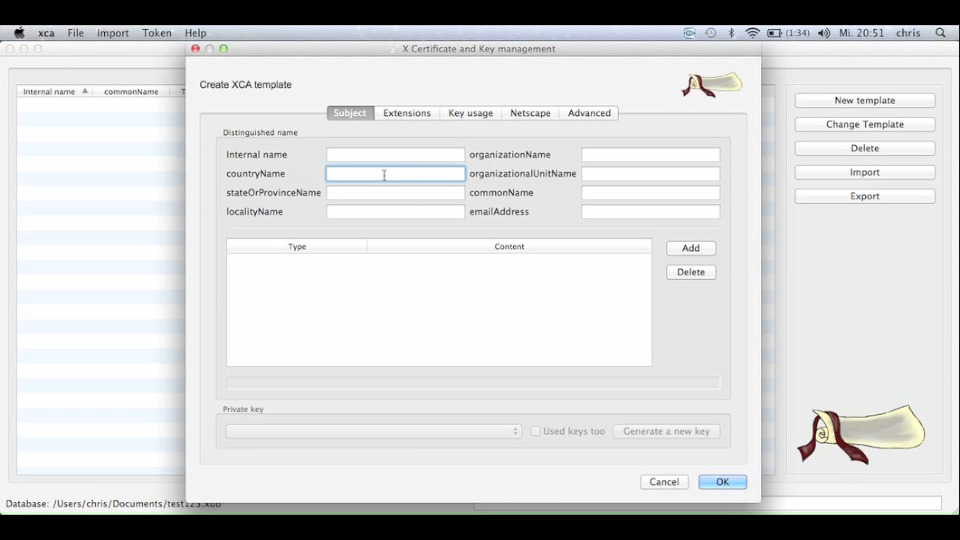Click commonName column header in main window
The image size is (960, 540).
(x=131, y=91)
